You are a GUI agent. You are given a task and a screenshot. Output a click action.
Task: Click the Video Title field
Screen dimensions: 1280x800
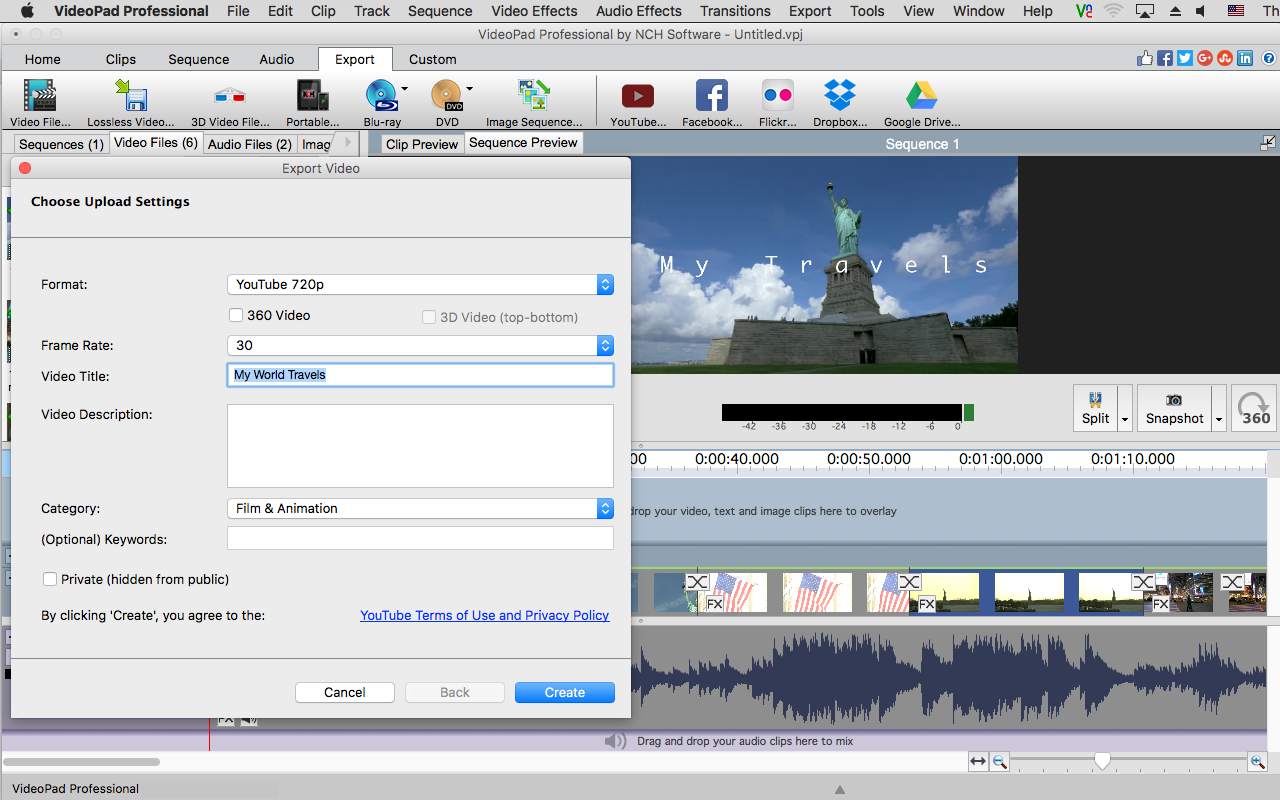[x=420, y=375]
